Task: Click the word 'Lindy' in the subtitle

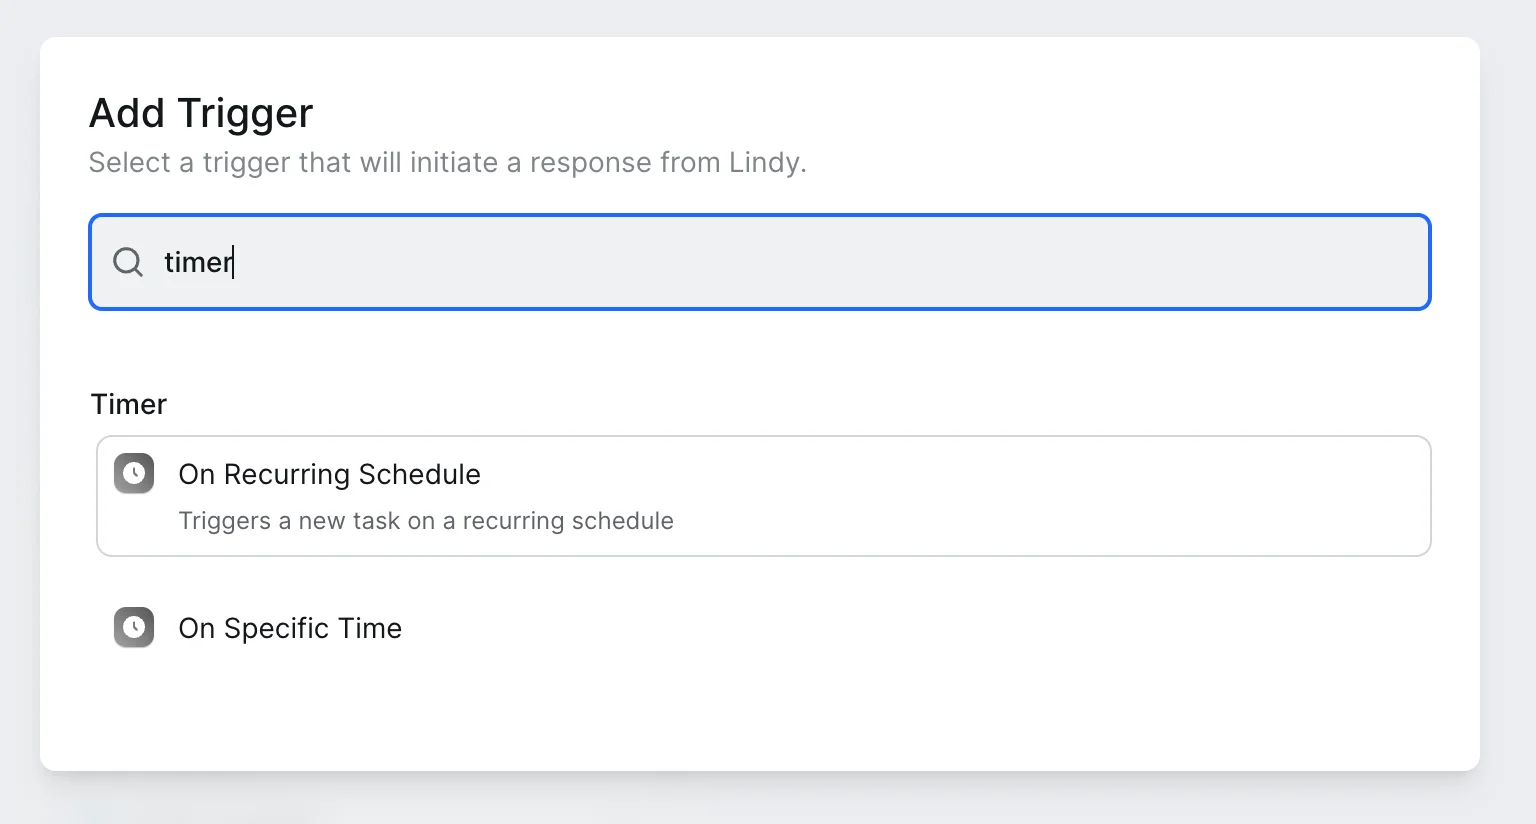Action: [765, 162]
